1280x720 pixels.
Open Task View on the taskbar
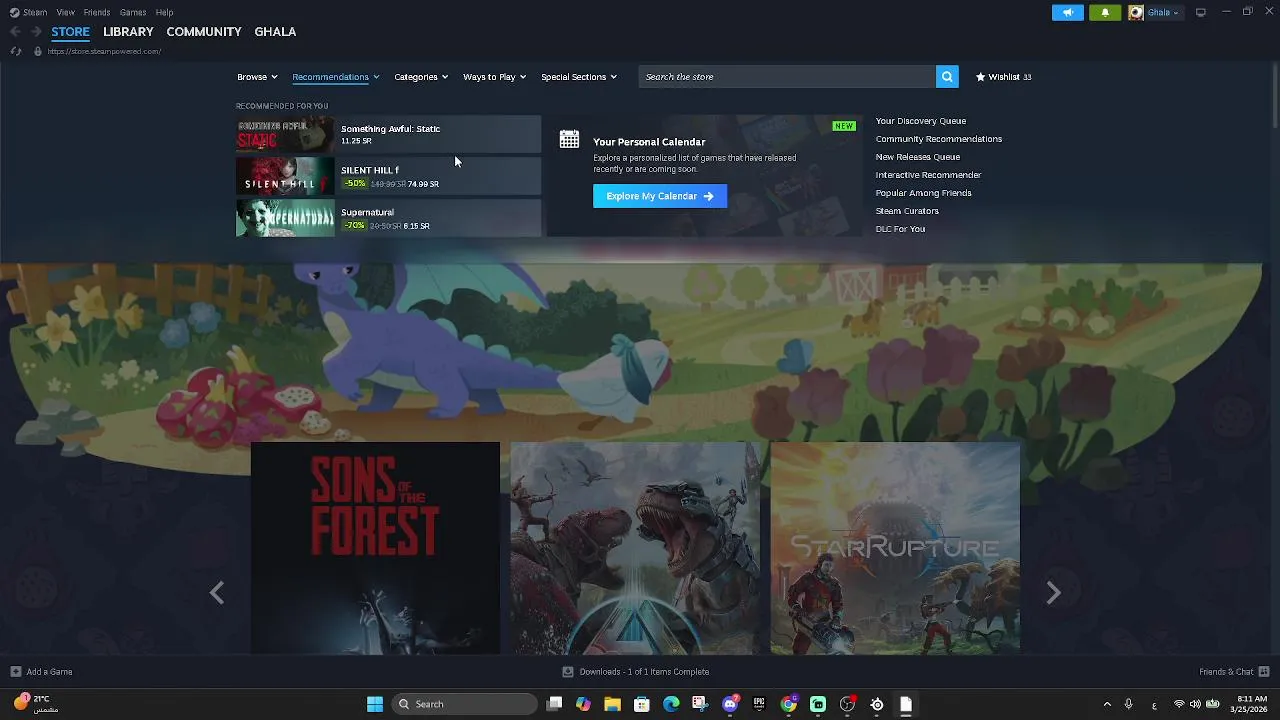(555, 704)
